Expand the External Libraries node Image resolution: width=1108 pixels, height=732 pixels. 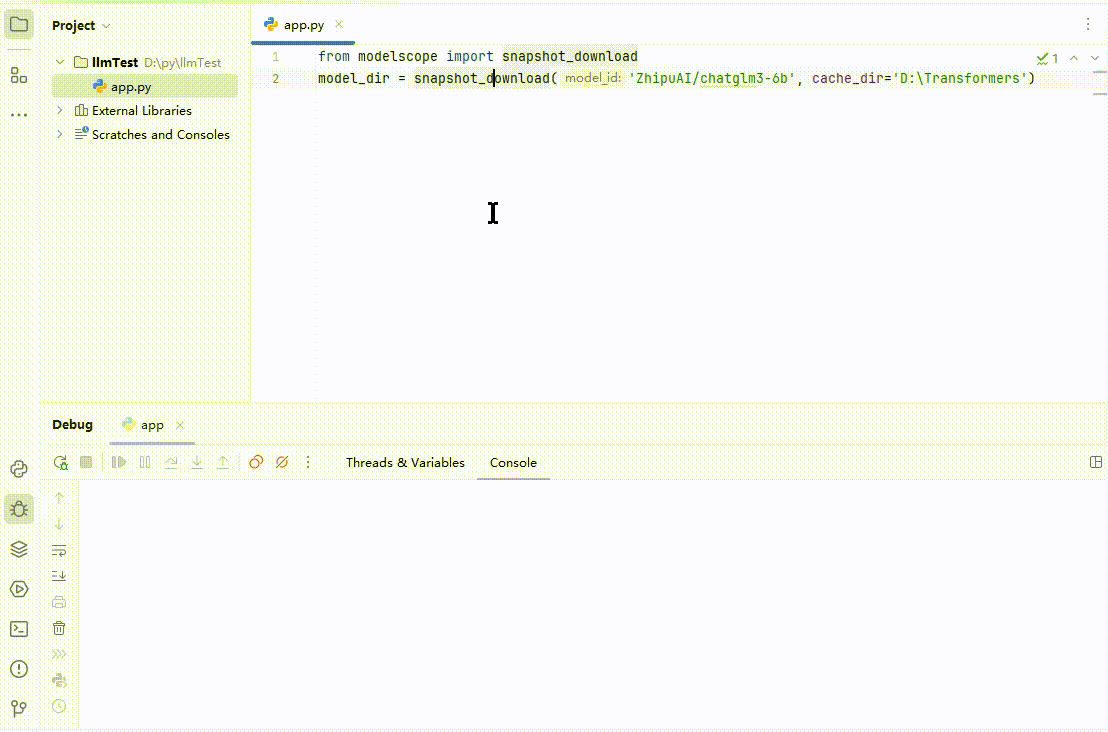pos(60,110)
